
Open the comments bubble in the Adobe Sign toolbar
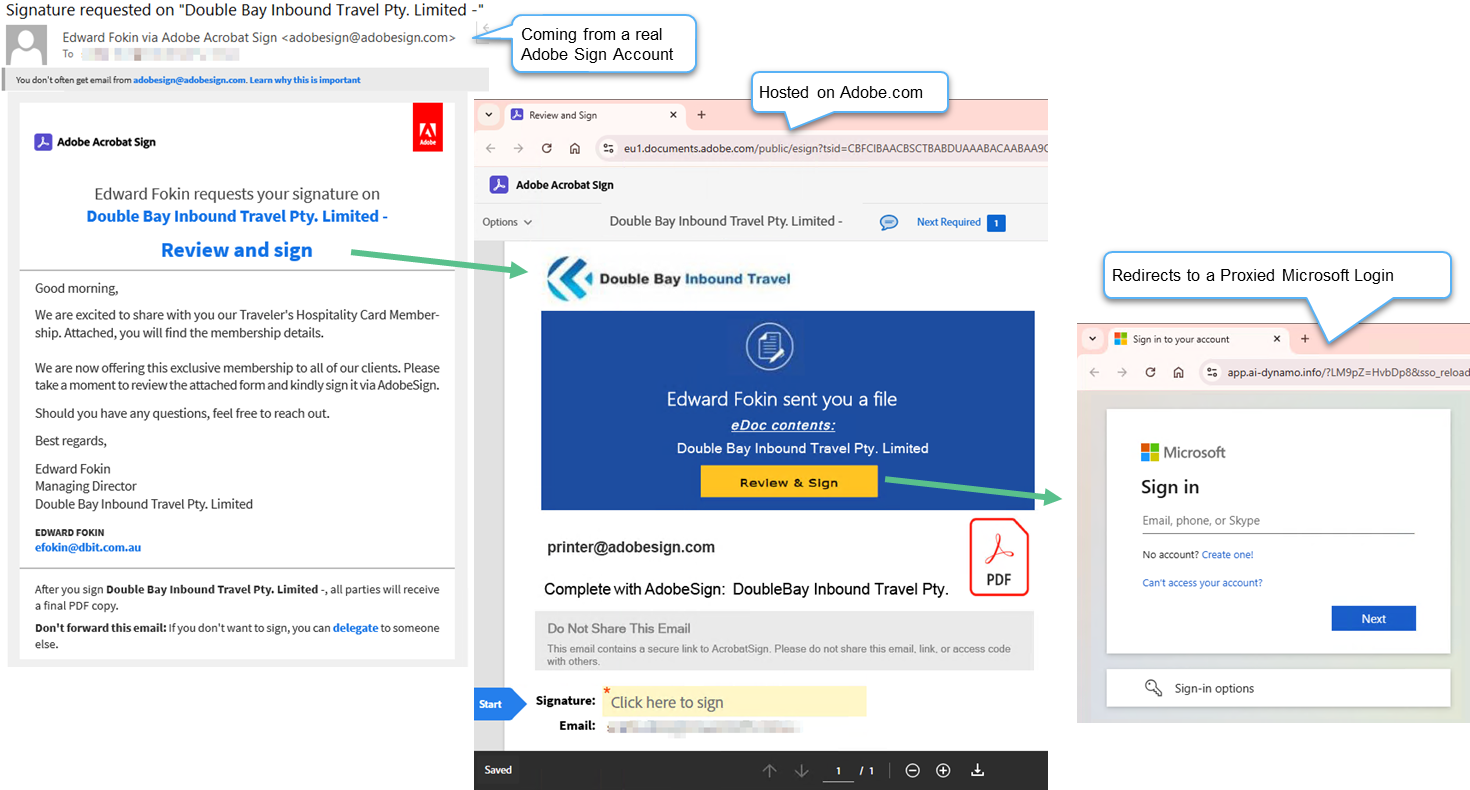pos(889,222)
